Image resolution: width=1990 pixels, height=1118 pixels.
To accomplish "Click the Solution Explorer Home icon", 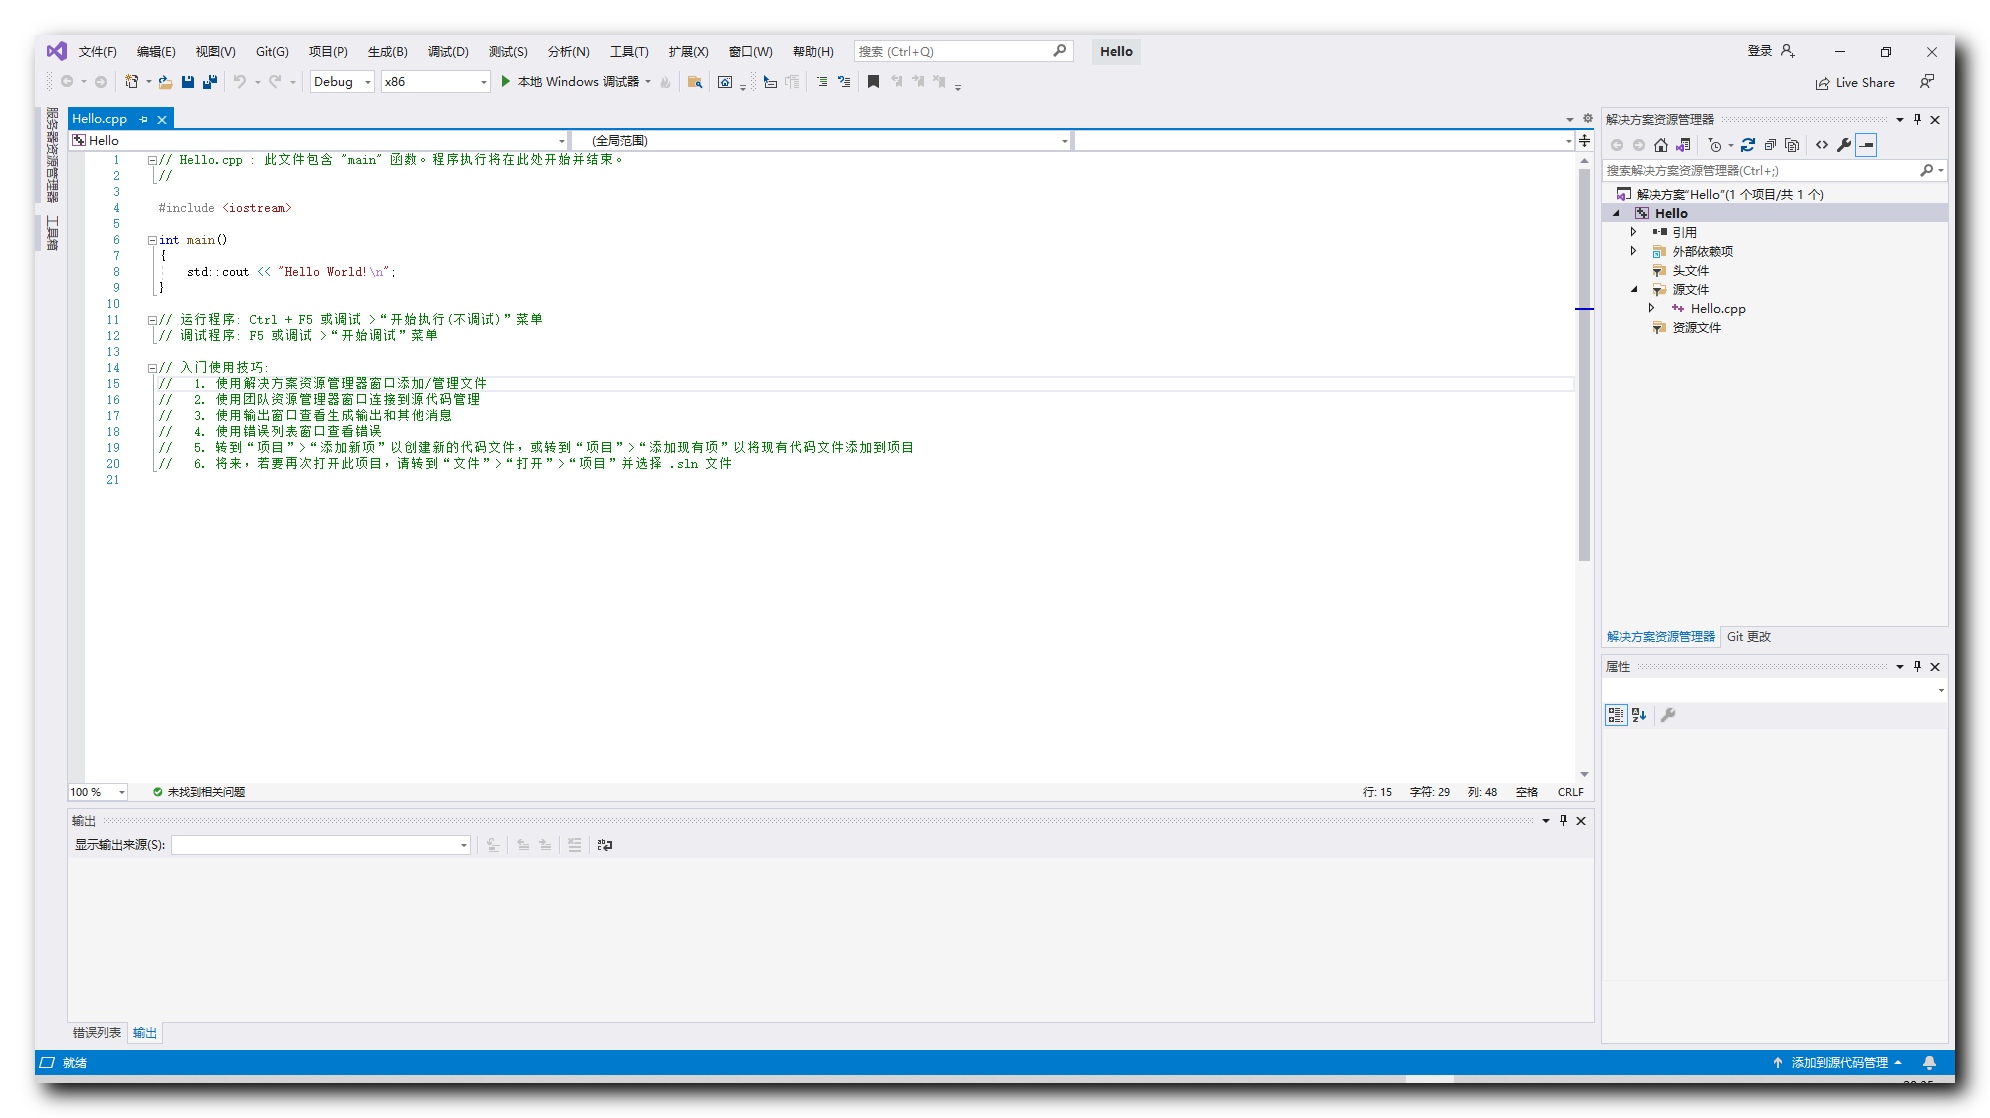I will [x=1661, y=145].
